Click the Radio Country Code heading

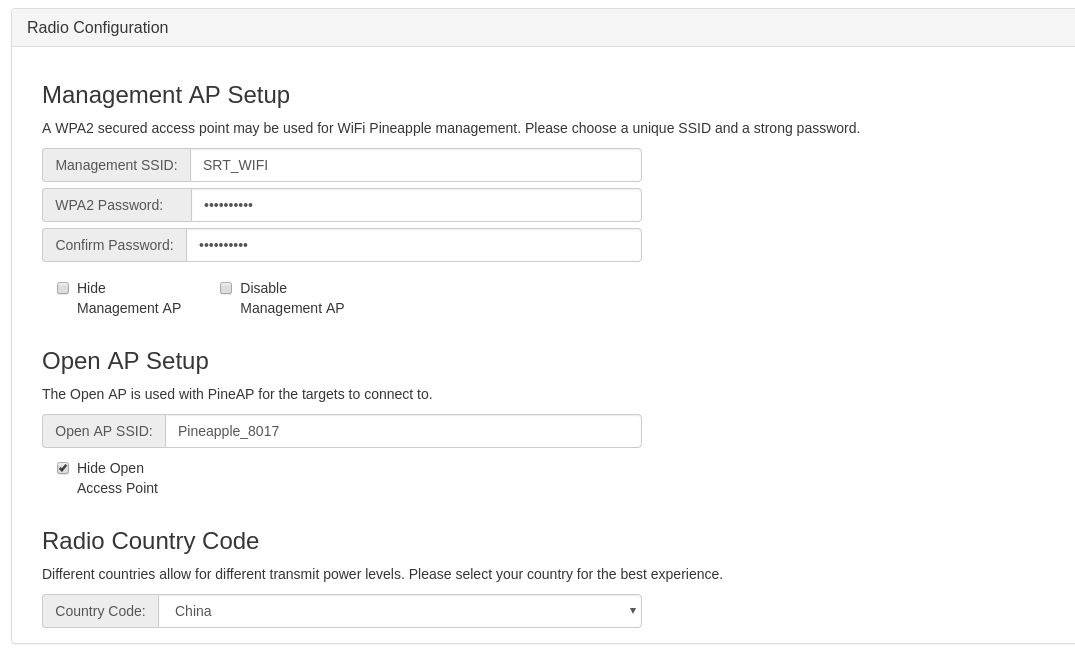pyautogui.click(x=151, y=541)
